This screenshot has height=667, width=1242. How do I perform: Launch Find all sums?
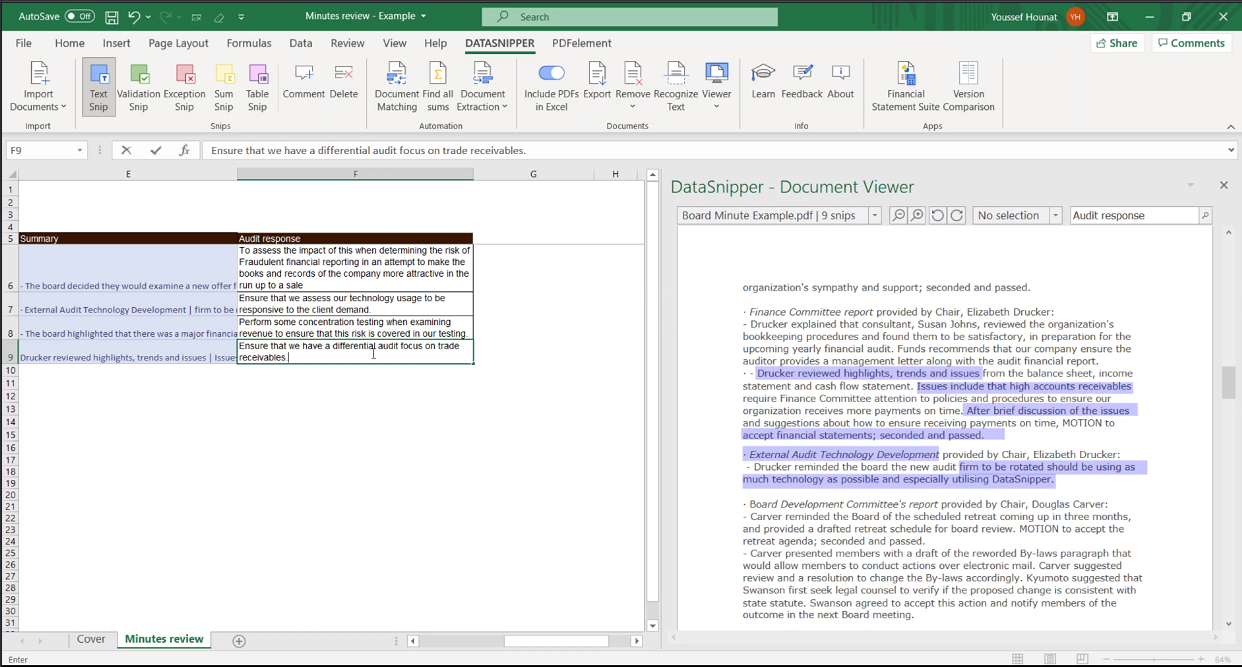click(x=438, y=87)
